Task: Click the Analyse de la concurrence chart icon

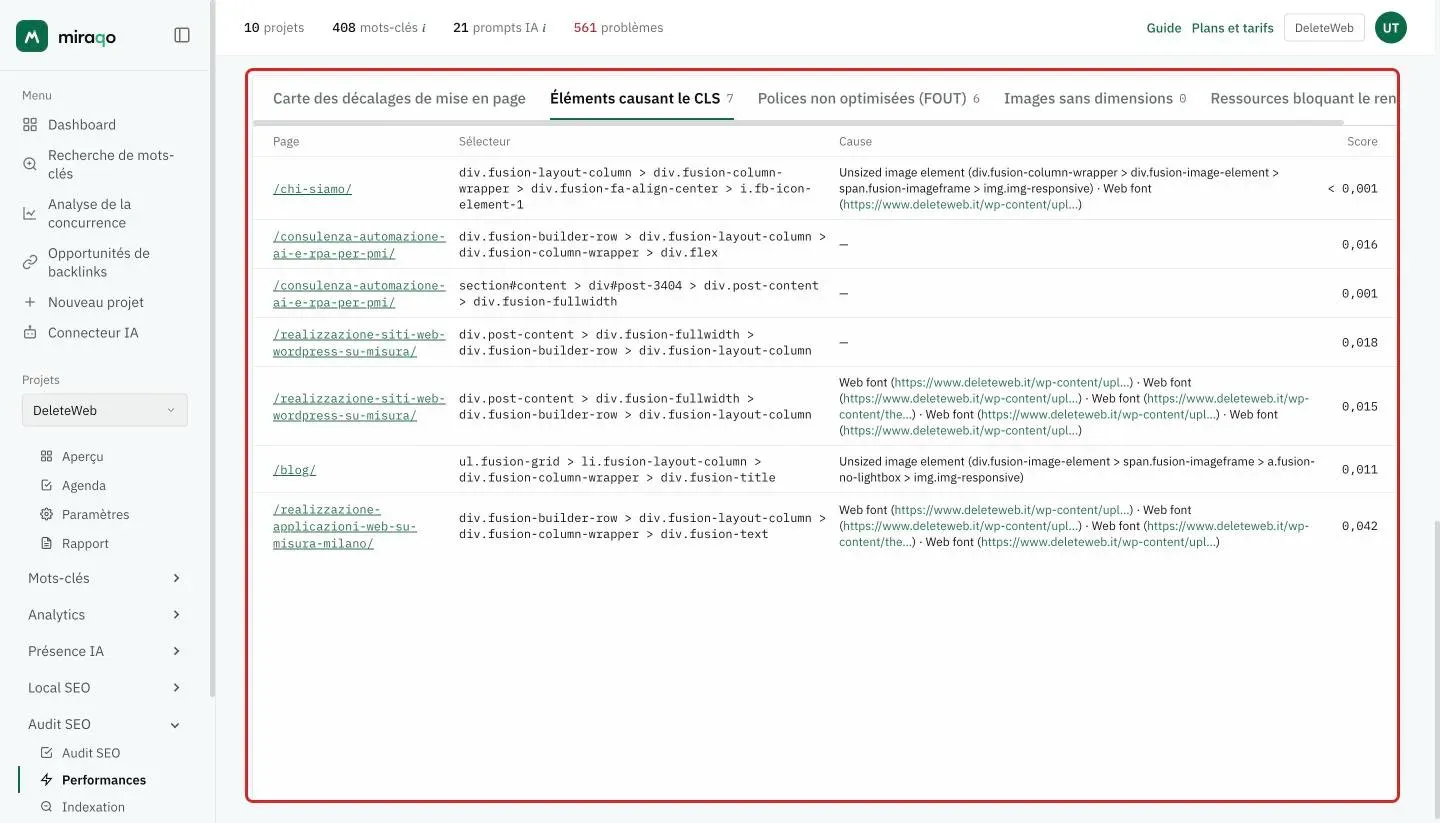Action: click(x=30, y=213)
